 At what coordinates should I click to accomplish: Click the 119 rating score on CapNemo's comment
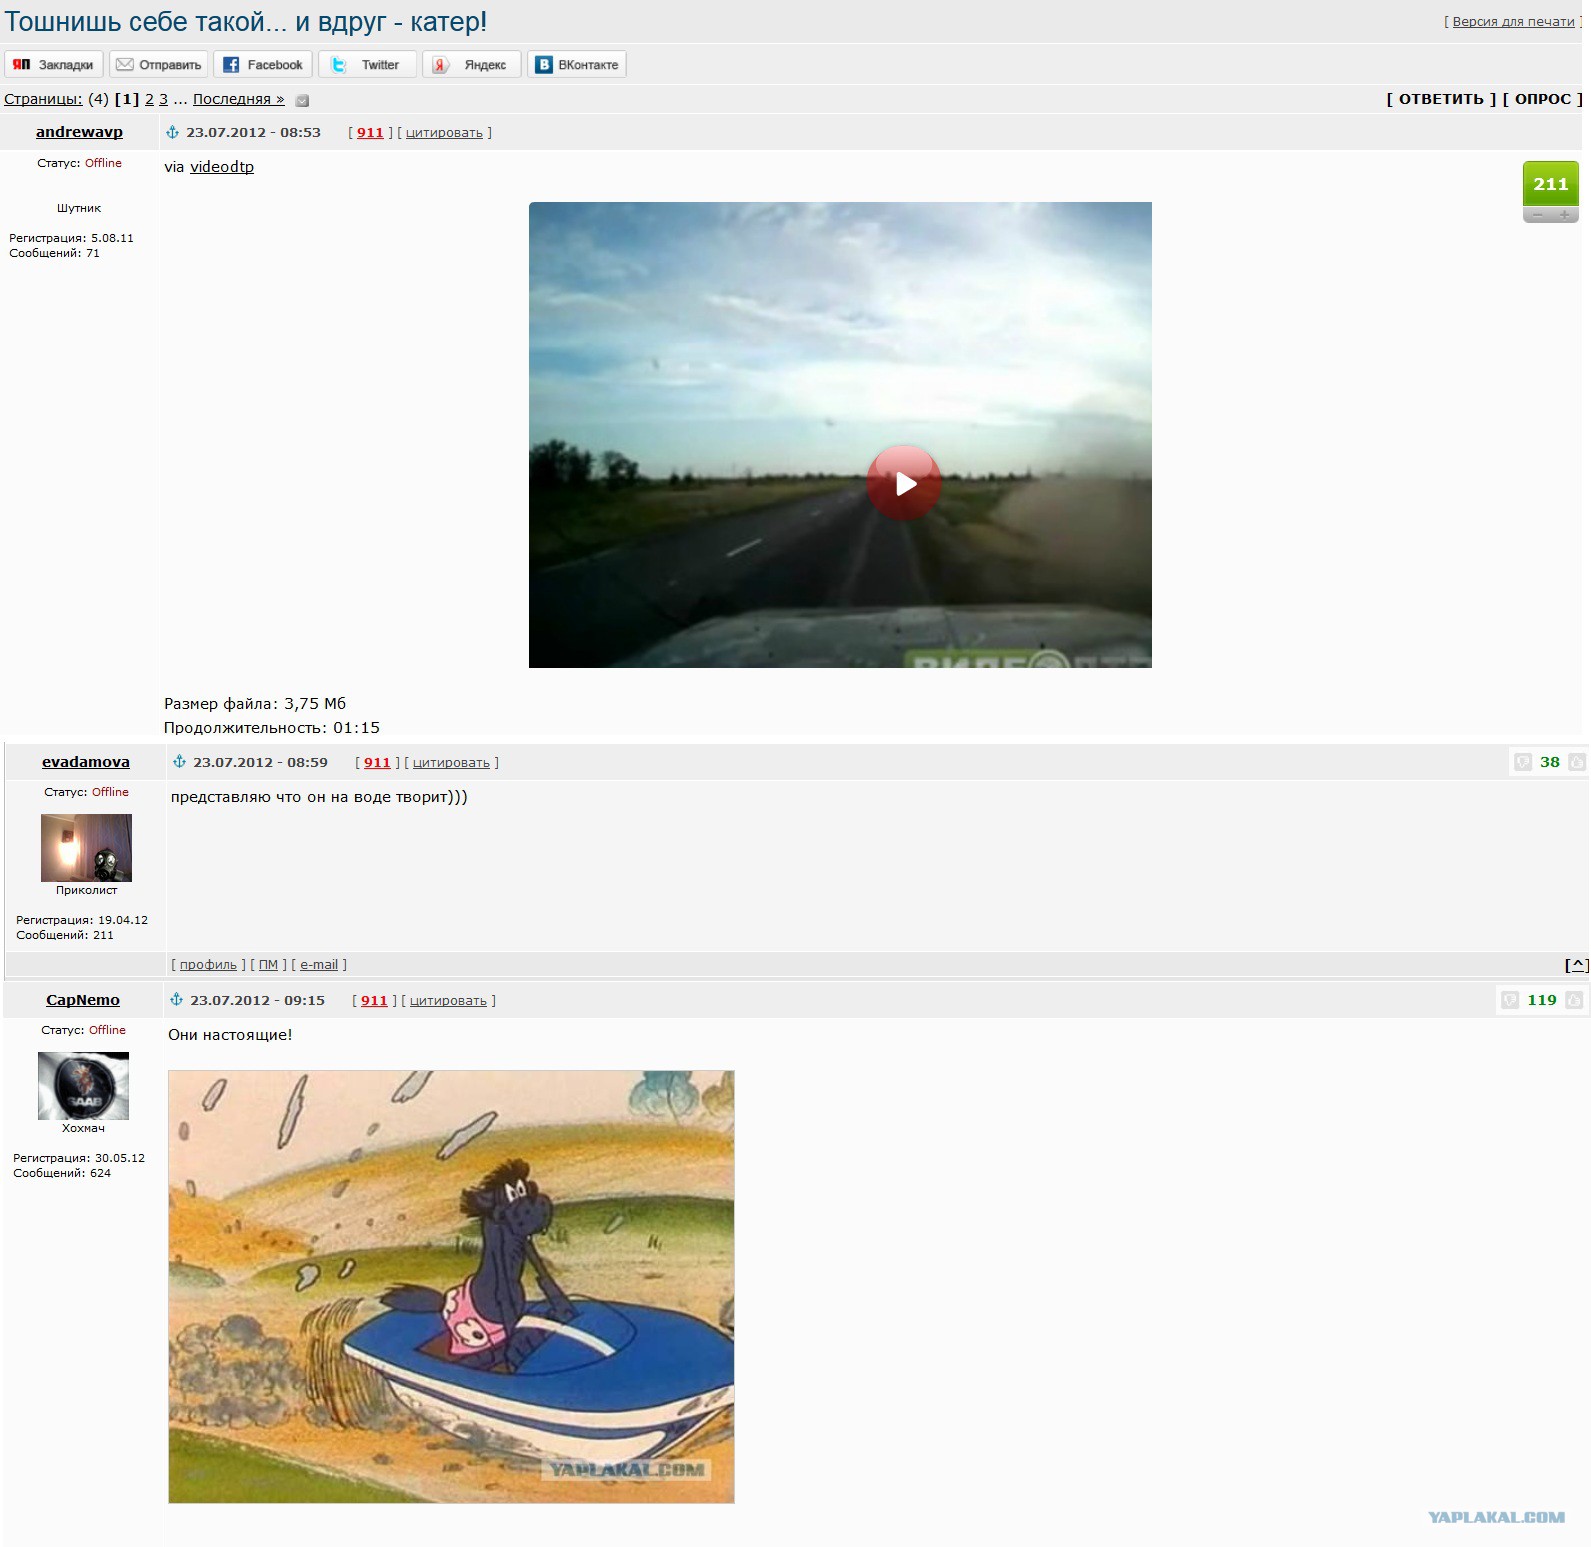click(1542, 1000)
